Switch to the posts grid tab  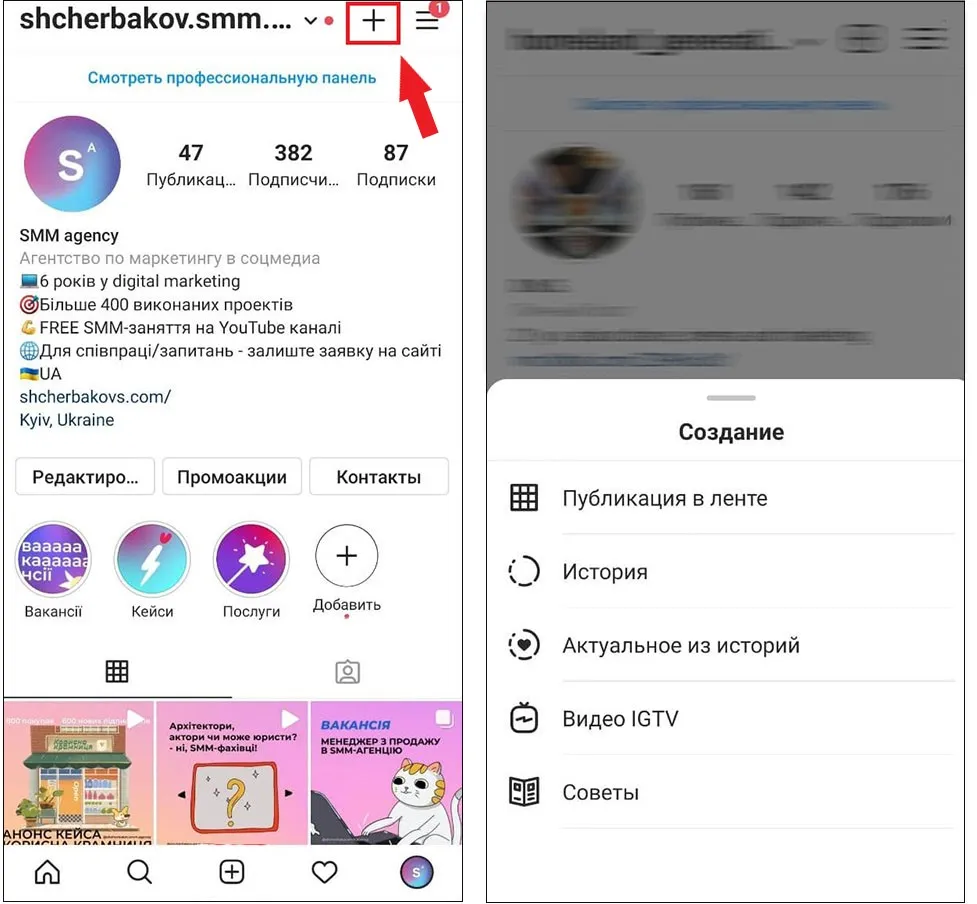point(117,672)
